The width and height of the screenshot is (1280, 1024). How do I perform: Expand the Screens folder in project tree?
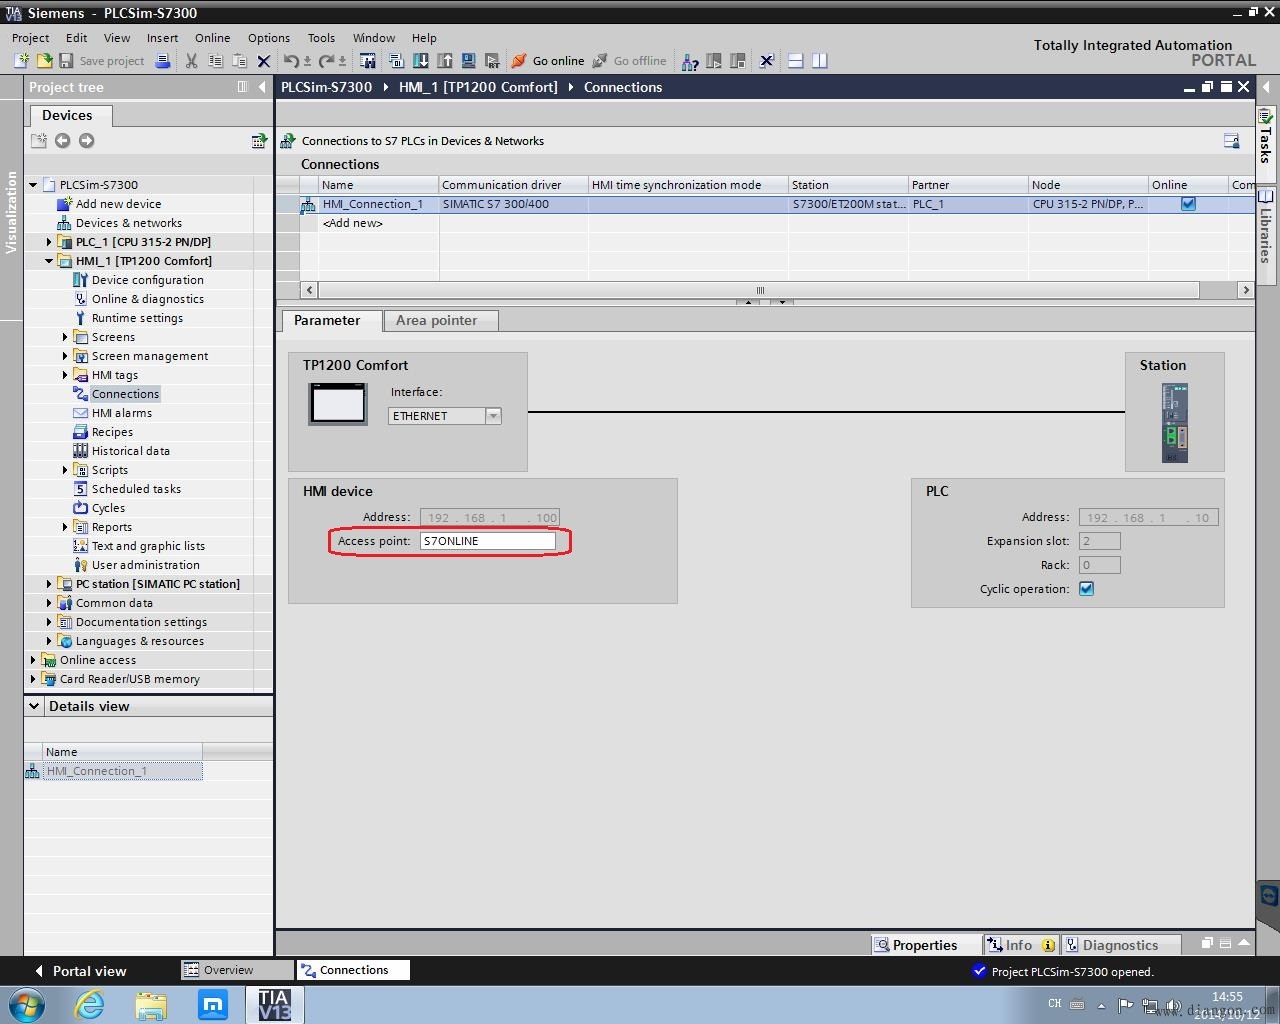pos(65,337)
